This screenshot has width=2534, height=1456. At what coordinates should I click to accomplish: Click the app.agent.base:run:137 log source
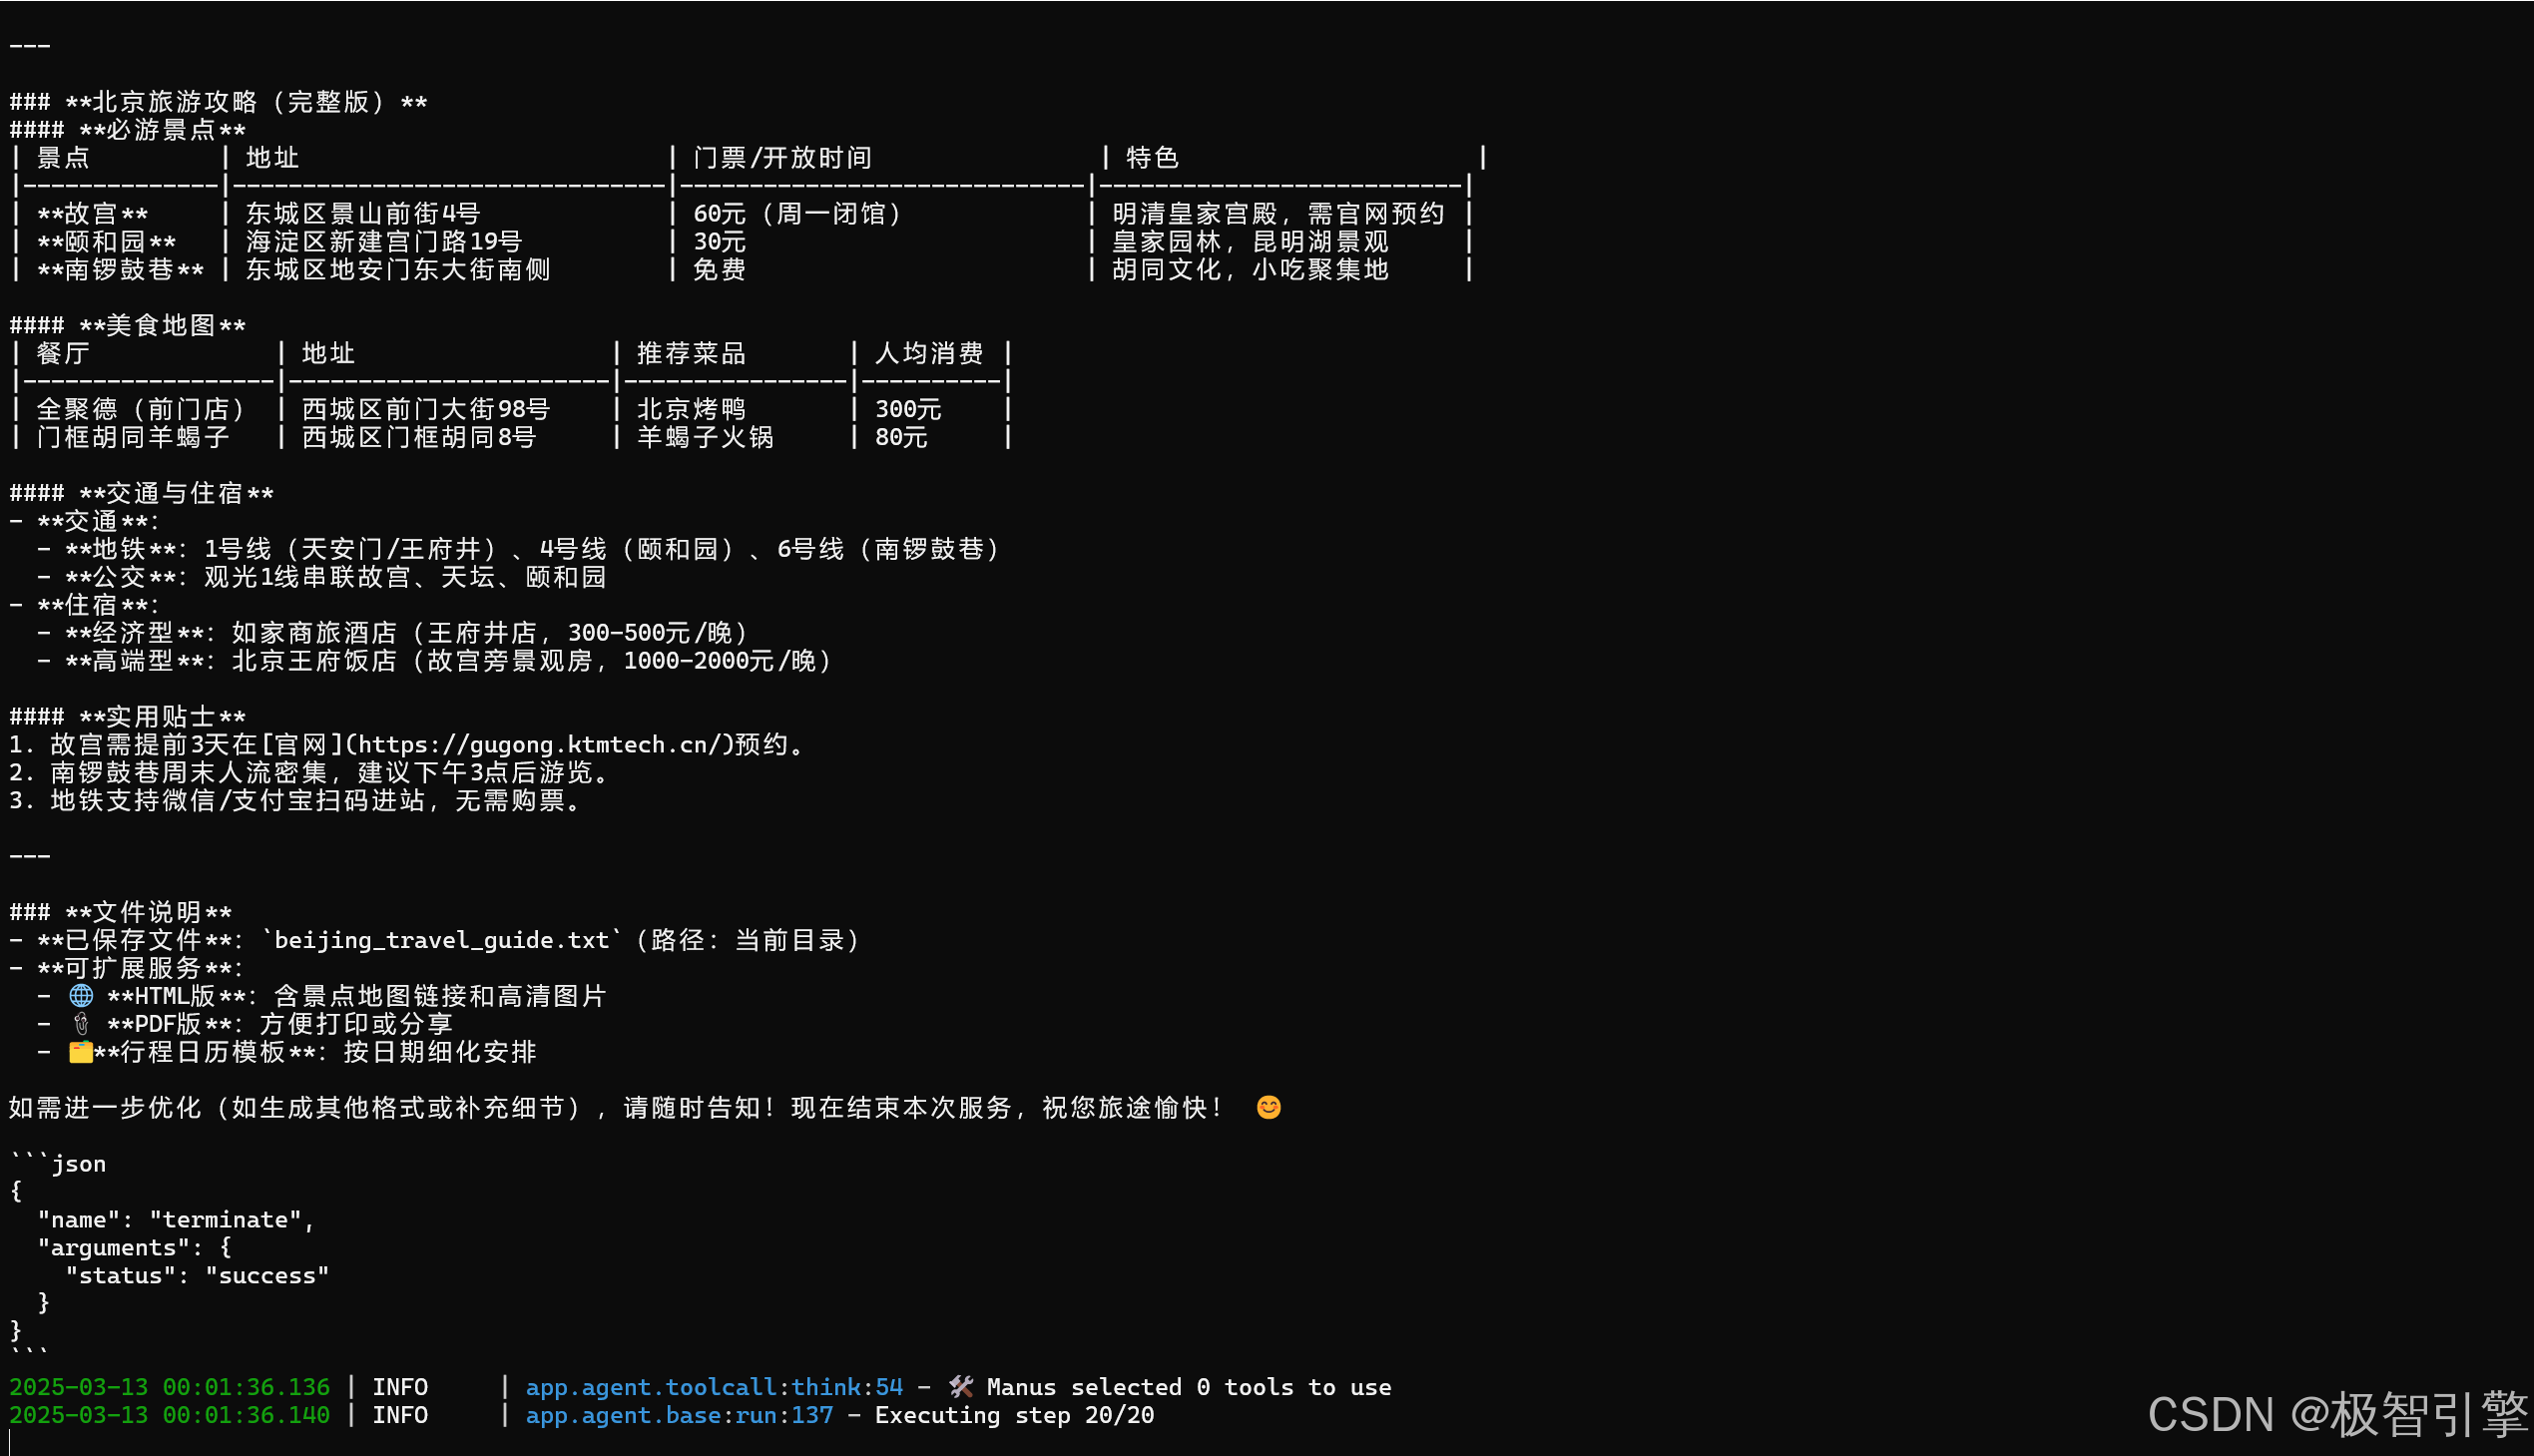pos(679,1415)
